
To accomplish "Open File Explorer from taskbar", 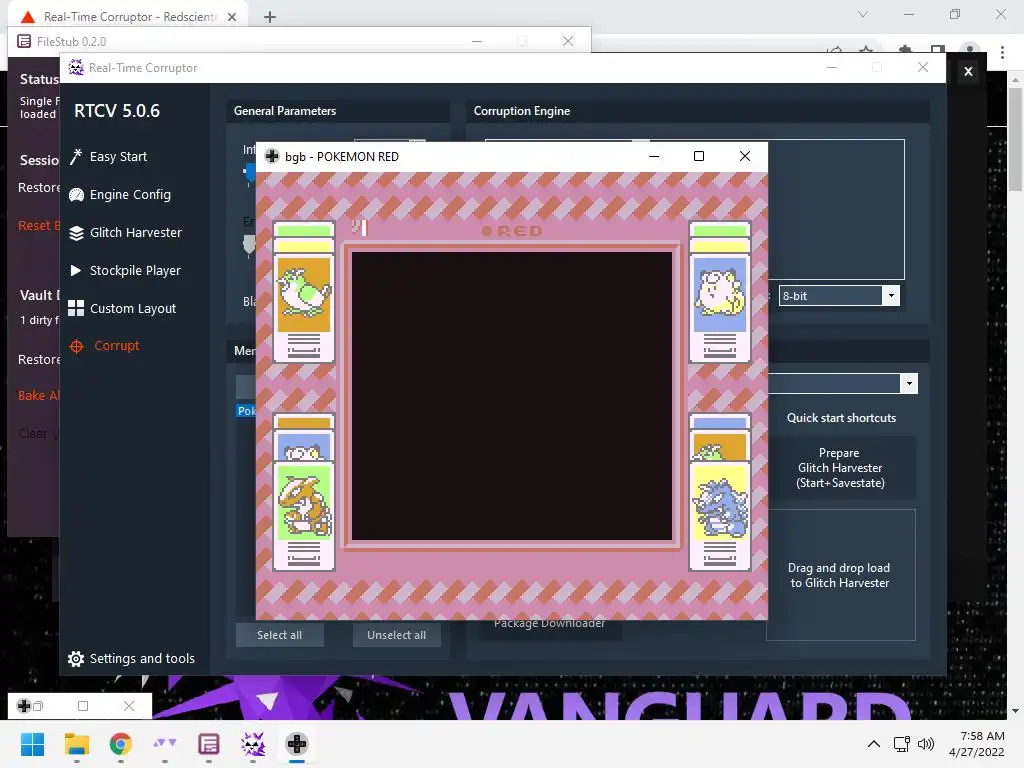I will 76,744.
